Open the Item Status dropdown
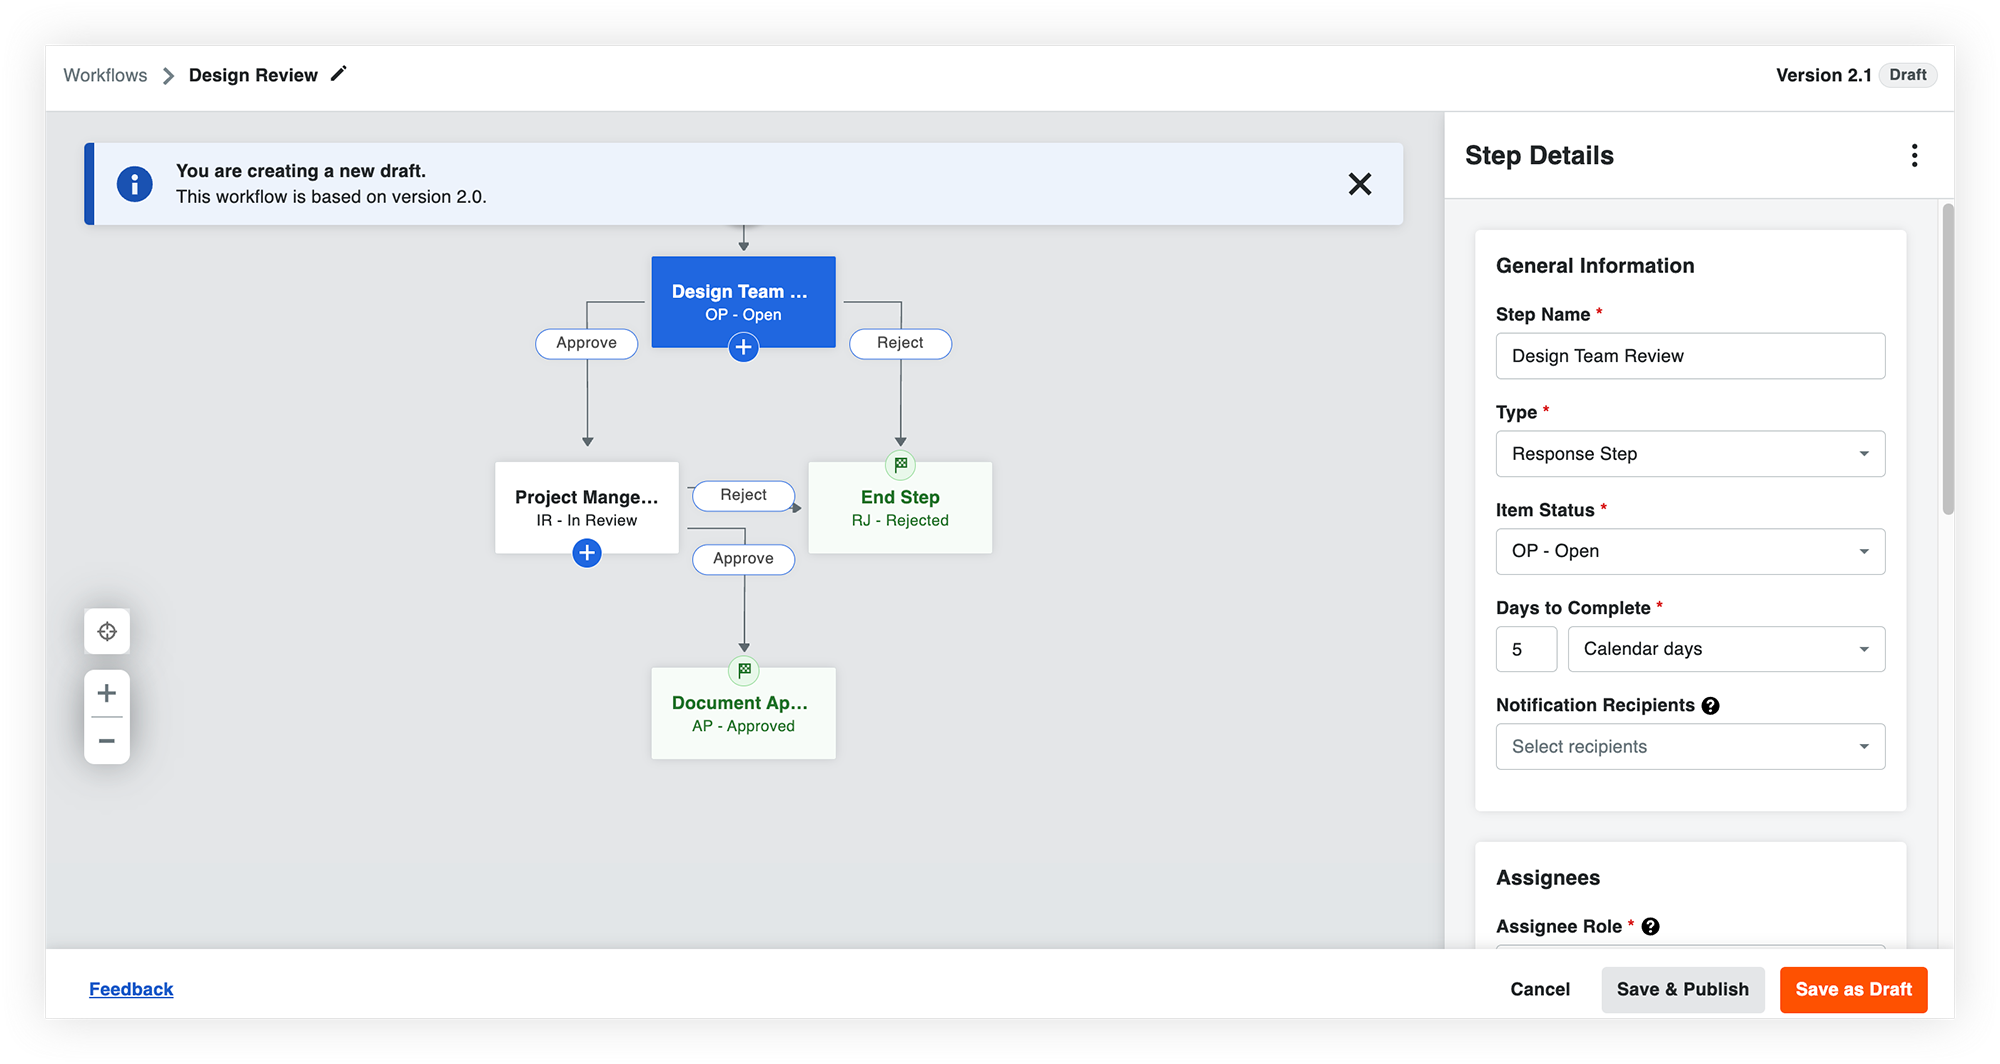Image resolution: width=2000 pixels, height=1064 pixels. pyautogui.click(x=1864, y=551)
